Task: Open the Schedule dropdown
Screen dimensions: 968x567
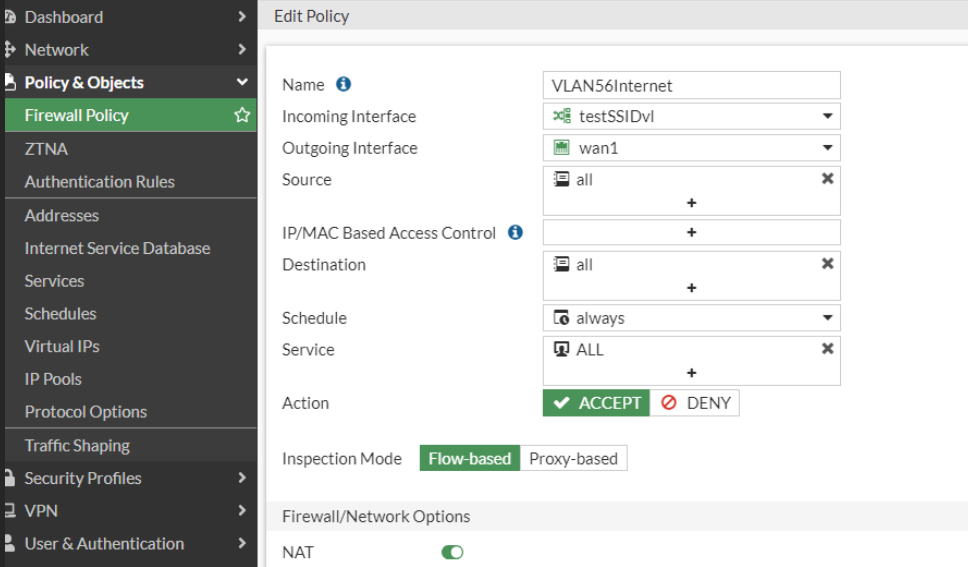Action: click(x=827, y=318)
